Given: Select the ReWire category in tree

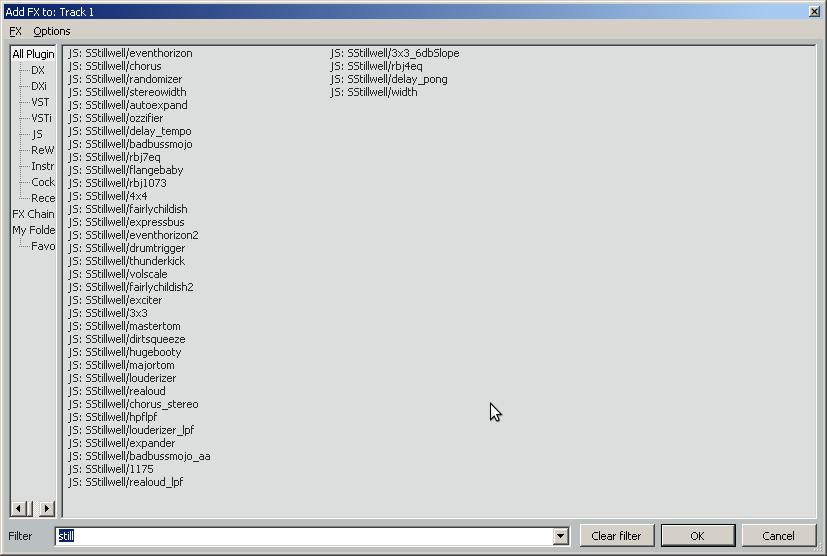Looking at the screenshot, I should pyautogui.click(x=43, y=150).
